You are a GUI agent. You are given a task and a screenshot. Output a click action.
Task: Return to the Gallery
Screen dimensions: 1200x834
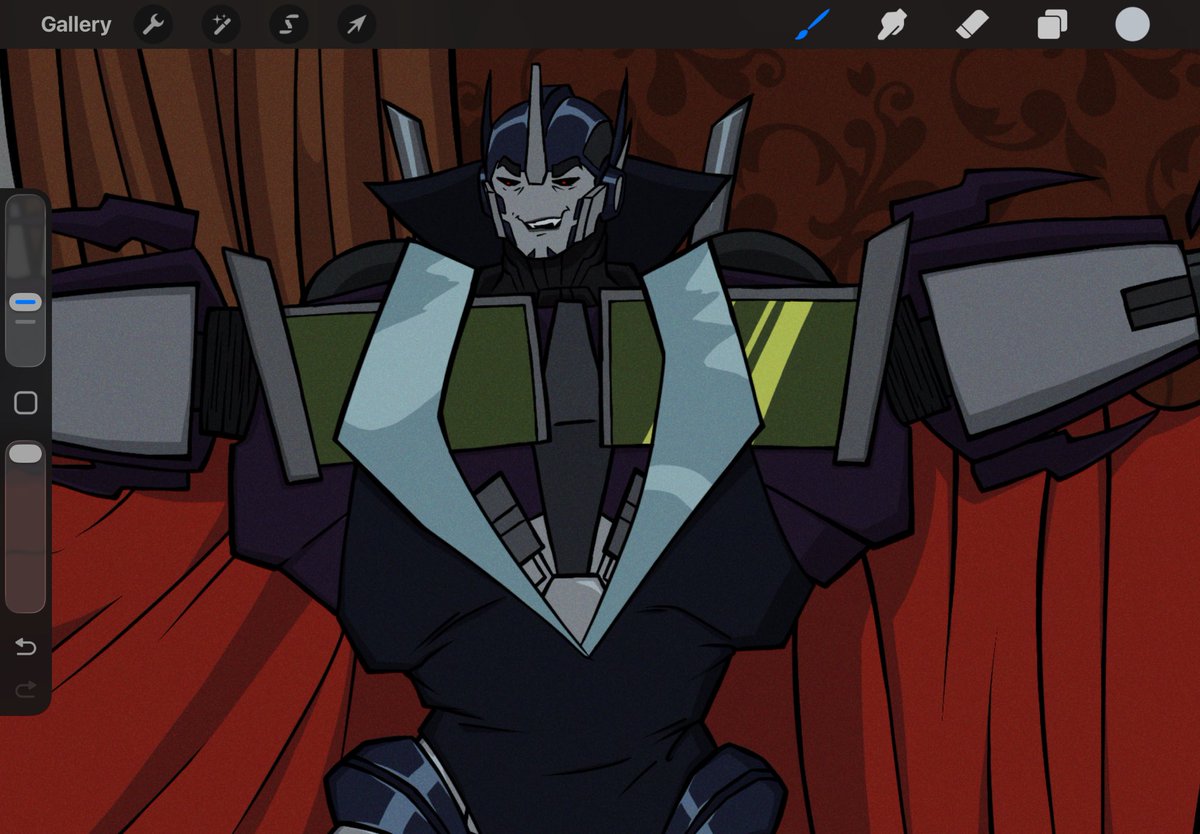(77, 24)
